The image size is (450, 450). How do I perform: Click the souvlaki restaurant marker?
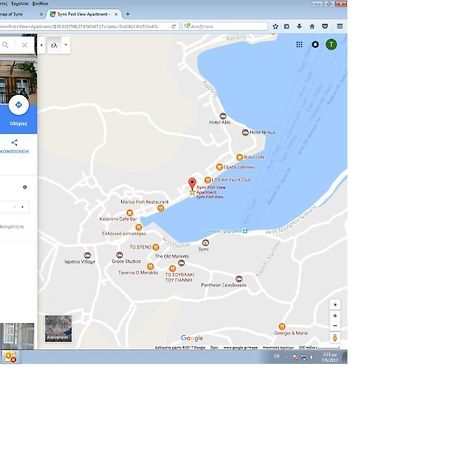[x=172, y=268]
